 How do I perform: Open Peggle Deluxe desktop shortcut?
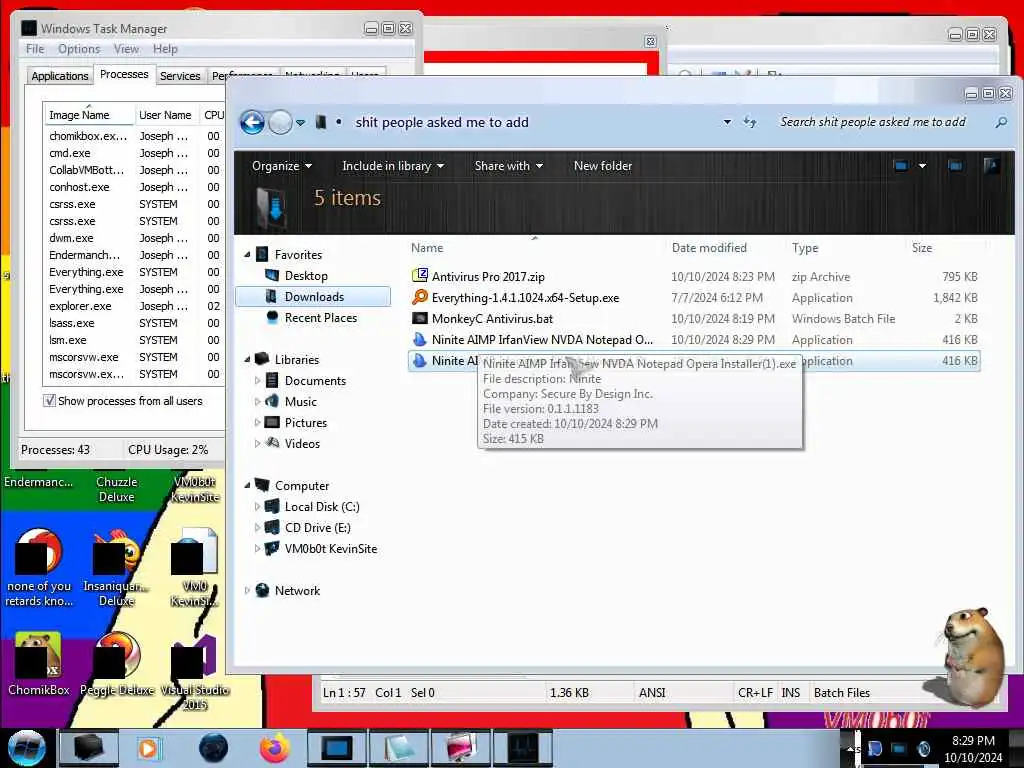117,665
